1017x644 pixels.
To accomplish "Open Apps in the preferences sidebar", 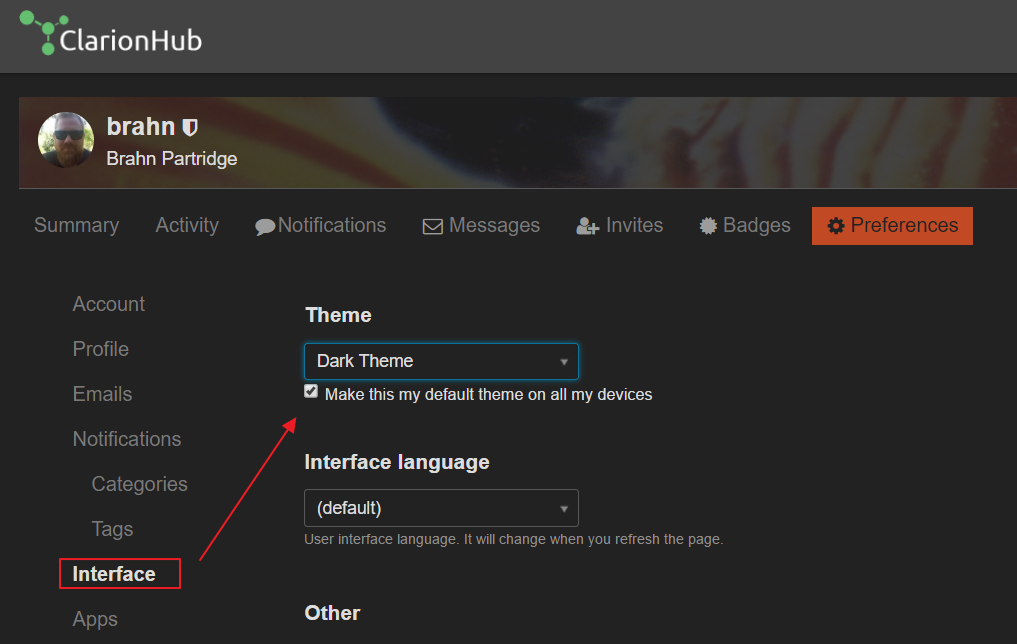I will point(95,619).
